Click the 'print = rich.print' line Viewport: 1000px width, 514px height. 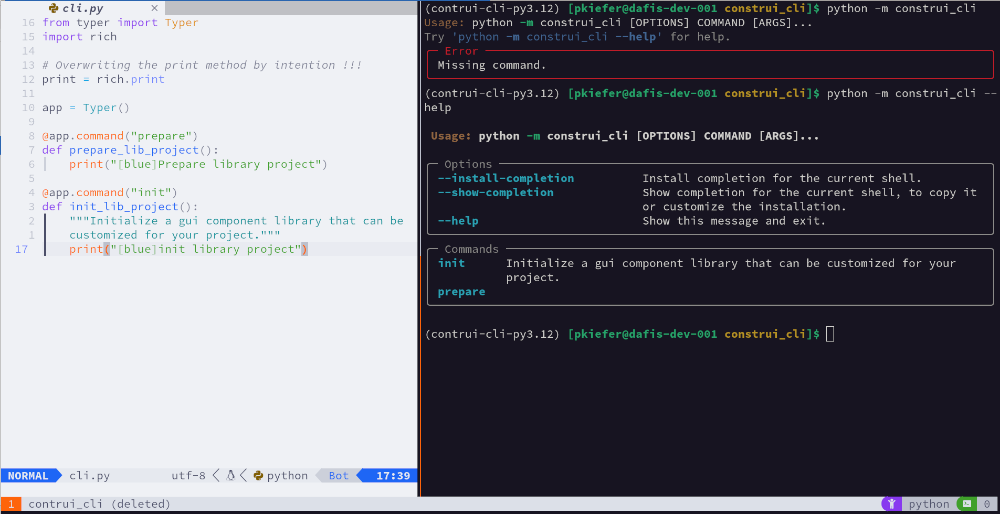(103, 79)
